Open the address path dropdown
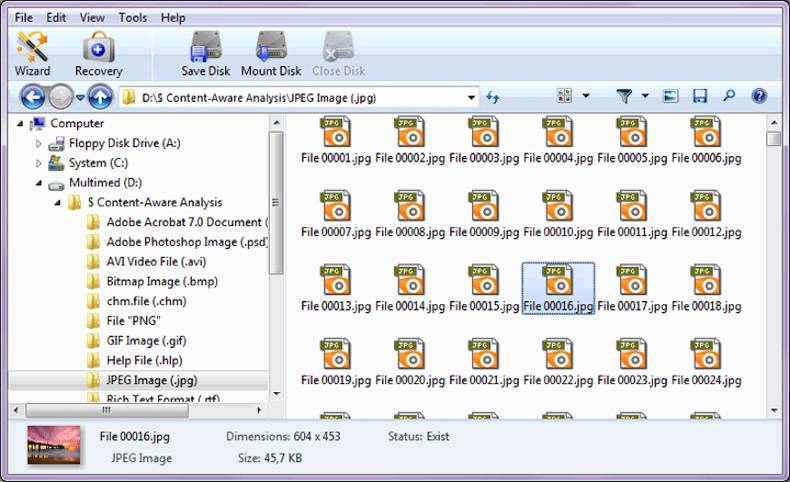Screen dimensions: 790x482 coord(472,97)
